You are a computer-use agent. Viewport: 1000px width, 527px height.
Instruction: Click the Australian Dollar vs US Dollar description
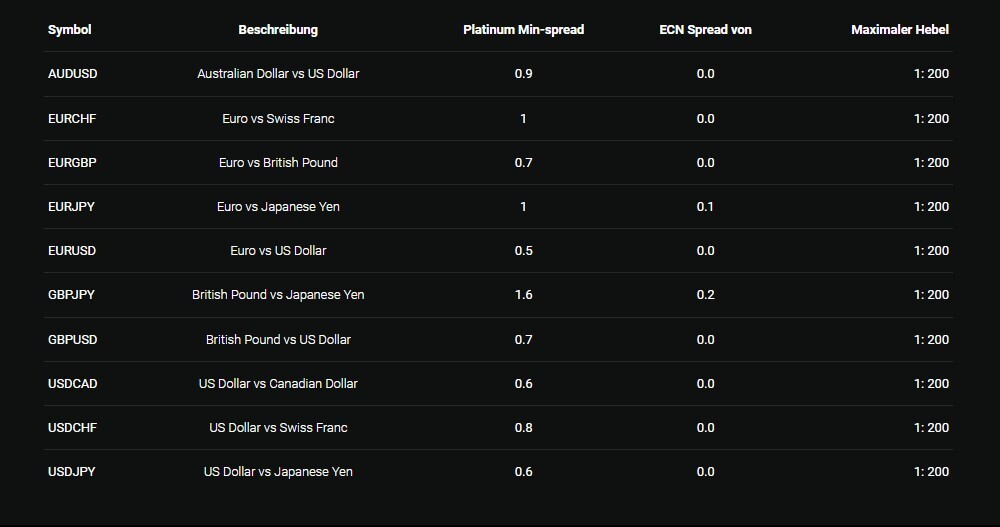(278, 74)
